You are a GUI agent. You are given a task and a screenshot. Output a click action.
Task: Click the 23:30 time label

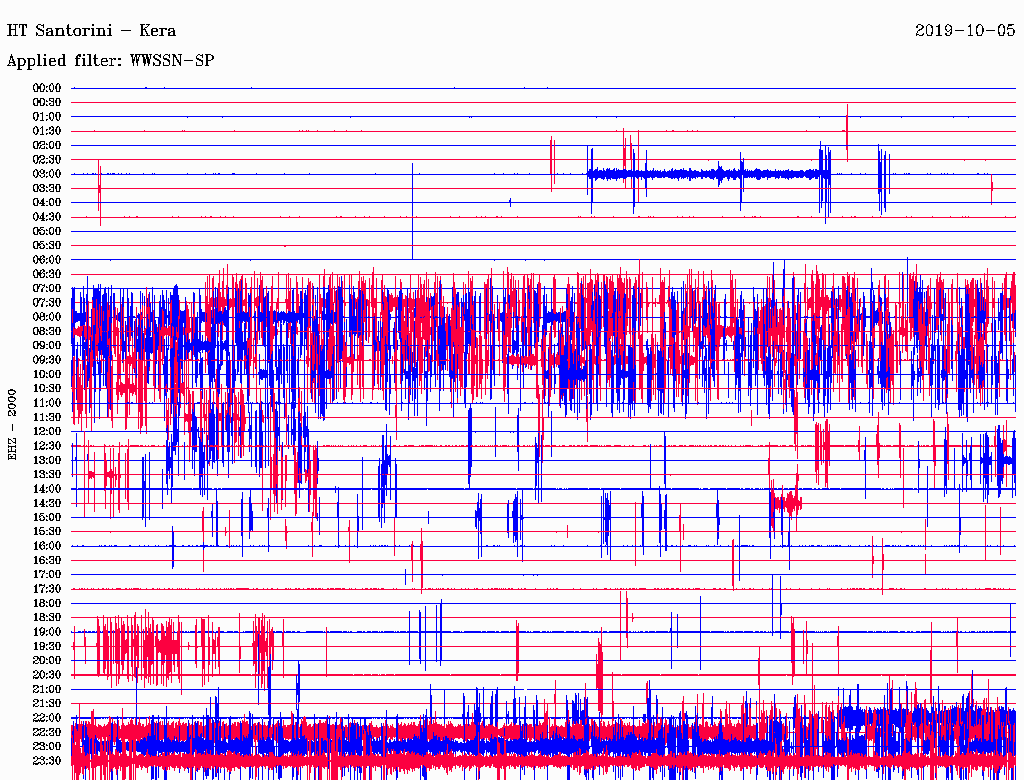pos(47,760)
